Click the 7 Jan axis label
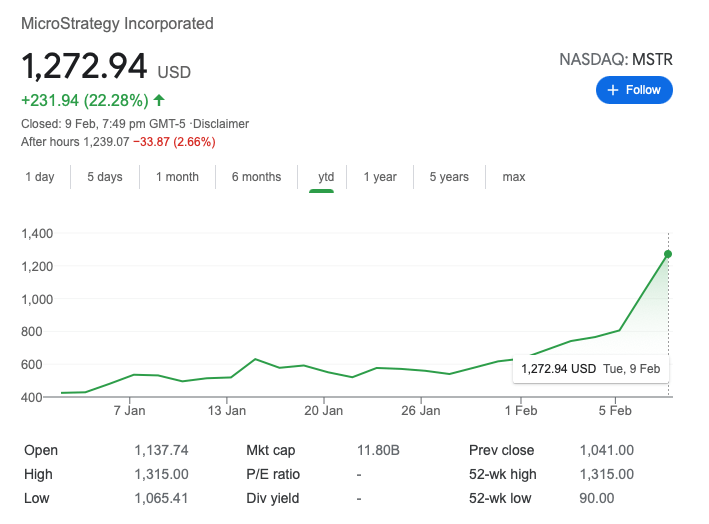This screenshot has height=524, width=709. tap(129, 411)
